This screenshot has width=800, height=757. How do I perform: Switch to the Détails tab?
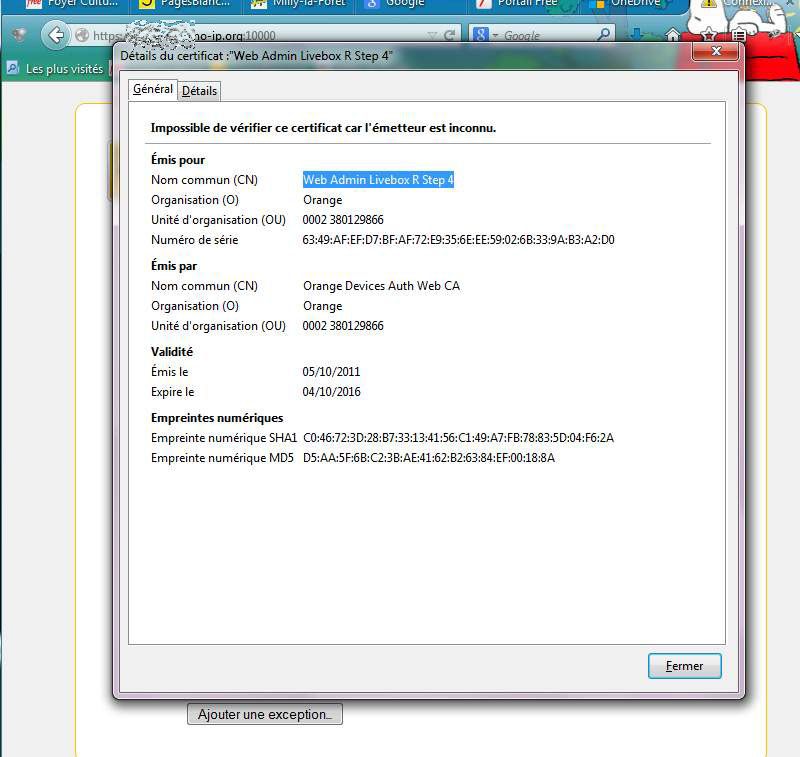(199, 91)
